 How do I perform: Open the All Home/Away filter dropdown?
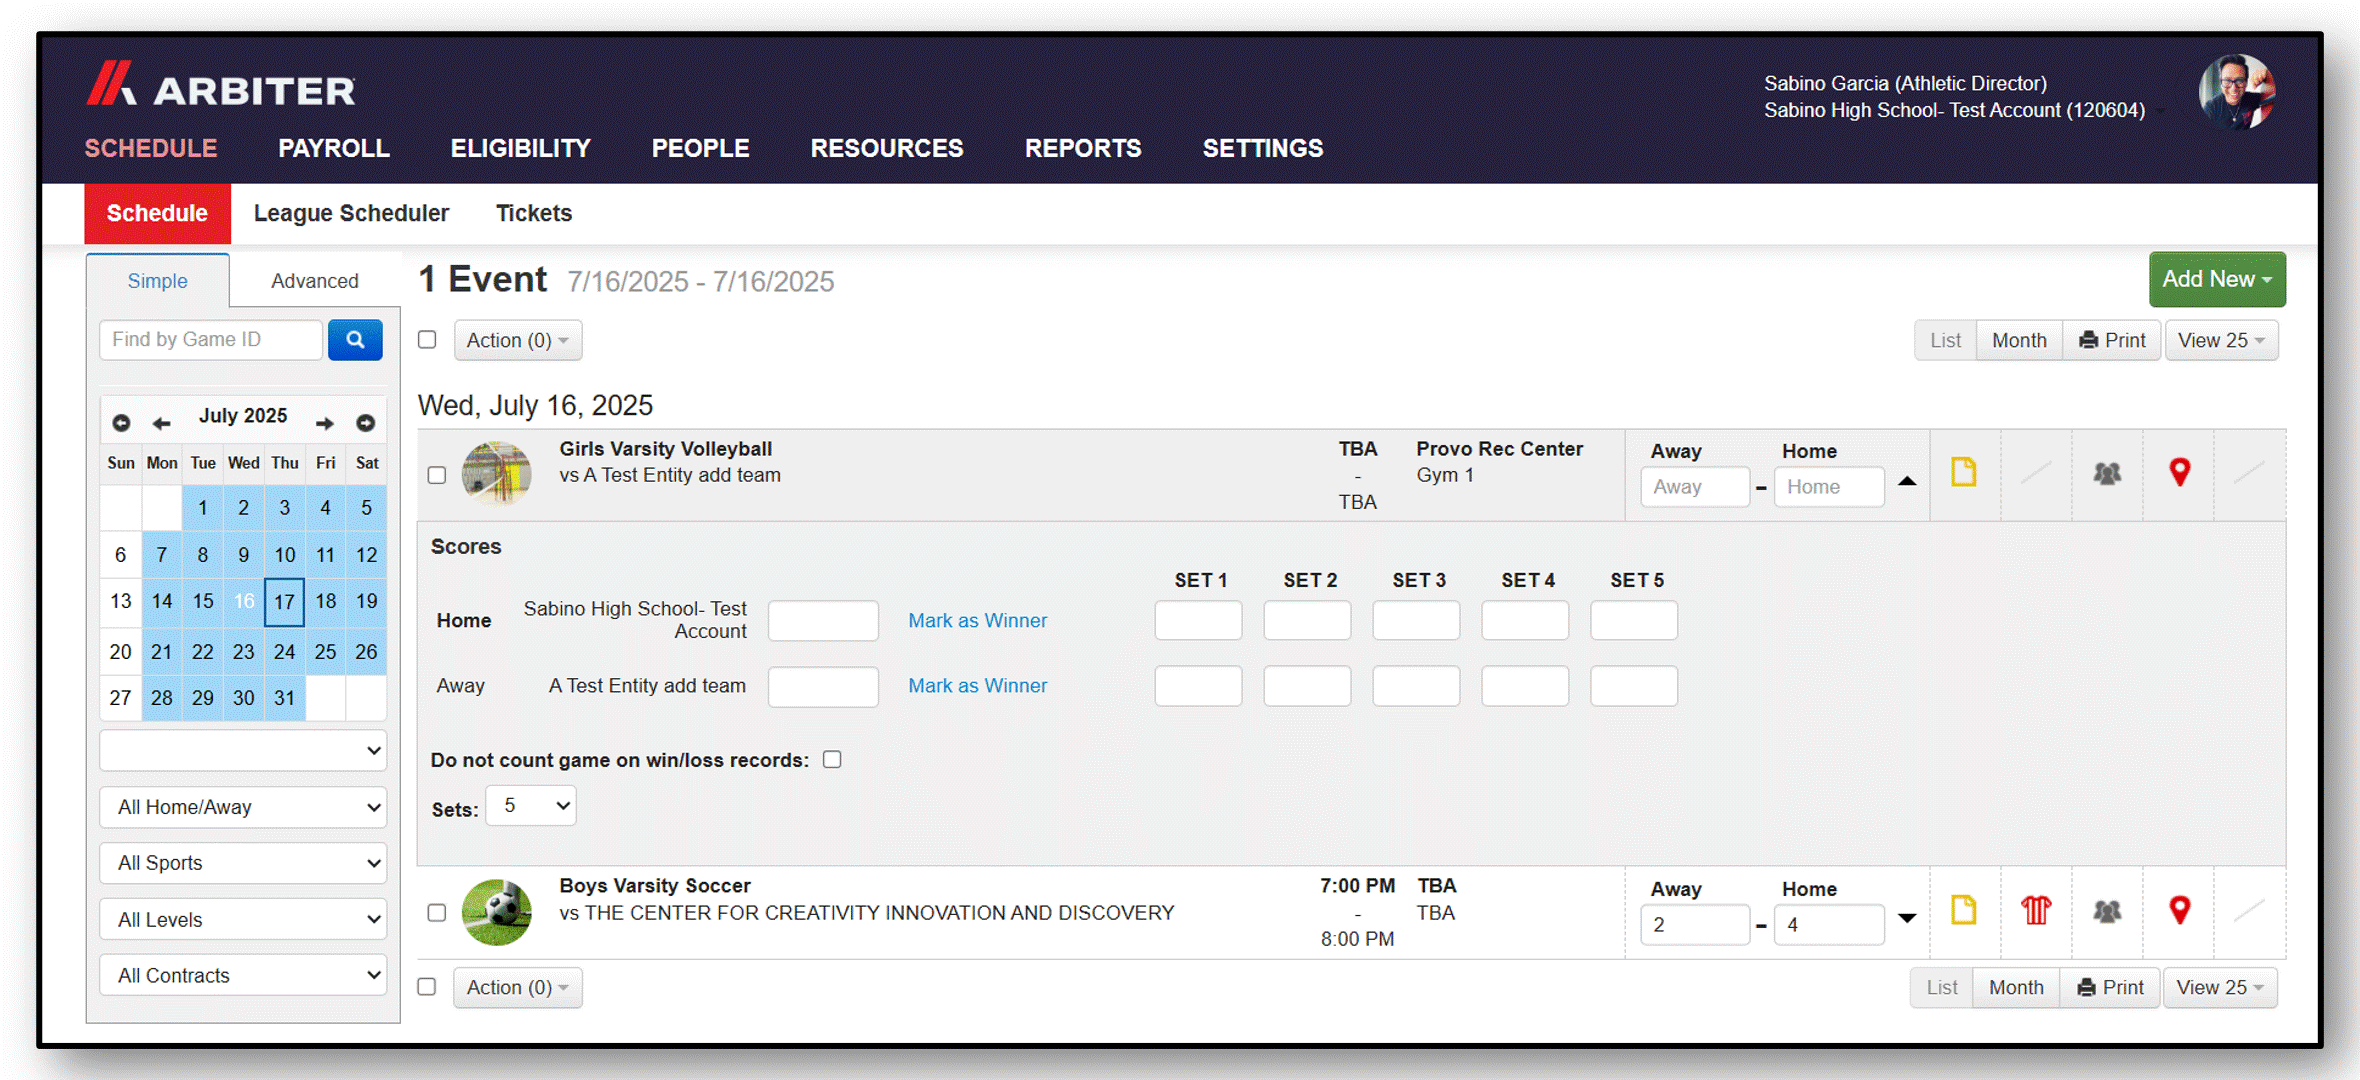(x=243, y=807)
